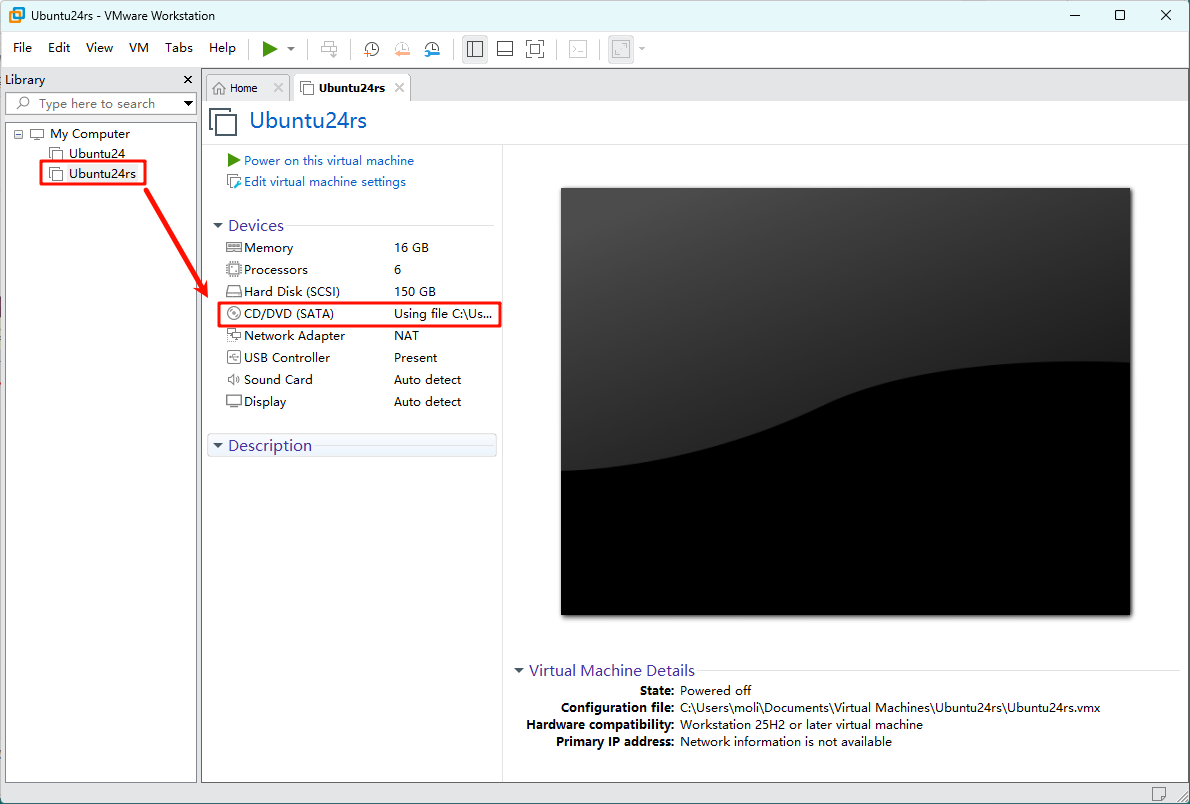Toggle the Show Library sidebar icon
The height and width of the screenshot is (804, 1190).
click(x=475, y=49)
